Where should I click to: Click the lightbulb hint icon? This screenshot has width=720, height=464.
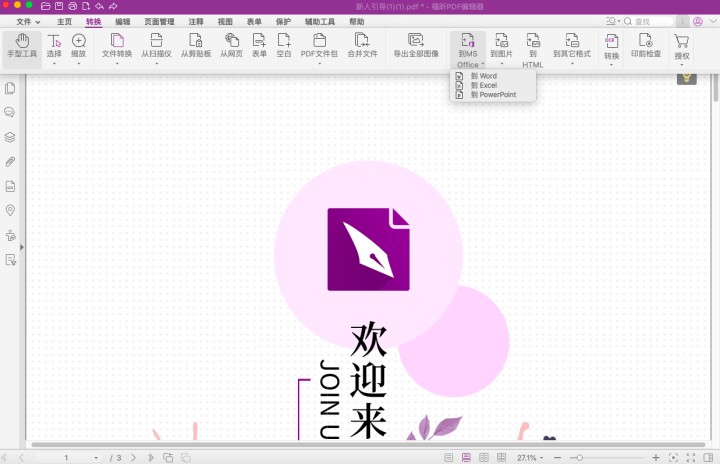tap(686, 77)
